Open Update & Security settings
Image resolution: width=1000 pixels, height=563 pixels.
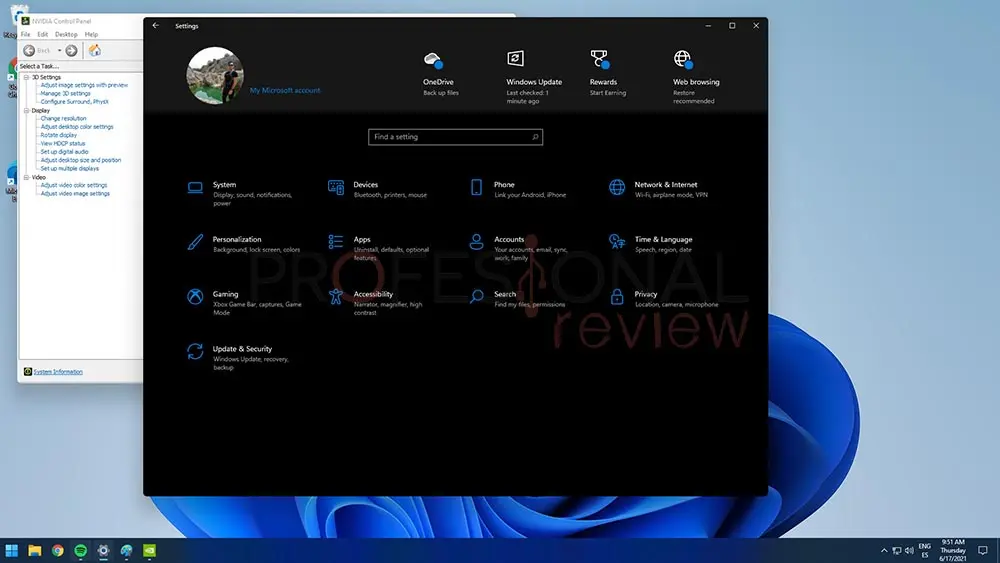pyautogui.click(x=238, y=358)
